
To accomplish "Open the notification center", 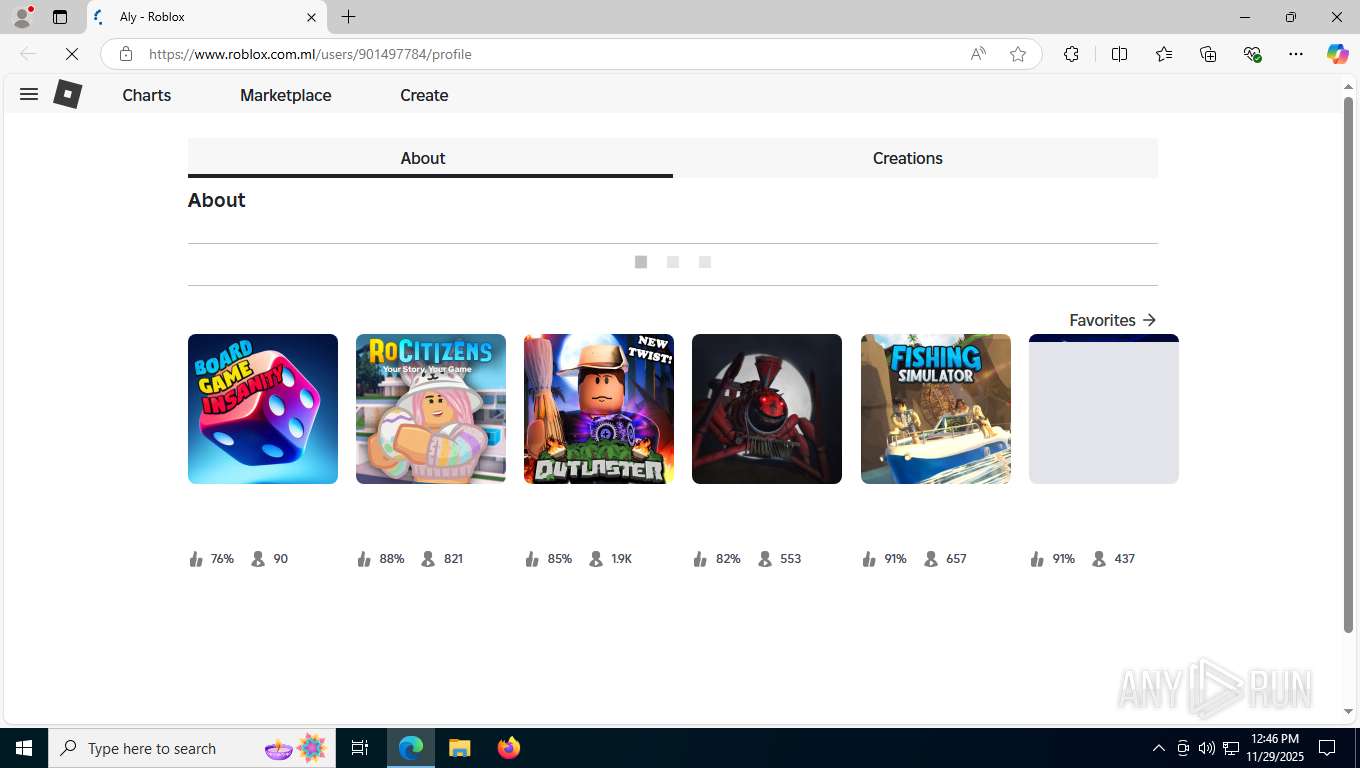I will [1327, 748].
